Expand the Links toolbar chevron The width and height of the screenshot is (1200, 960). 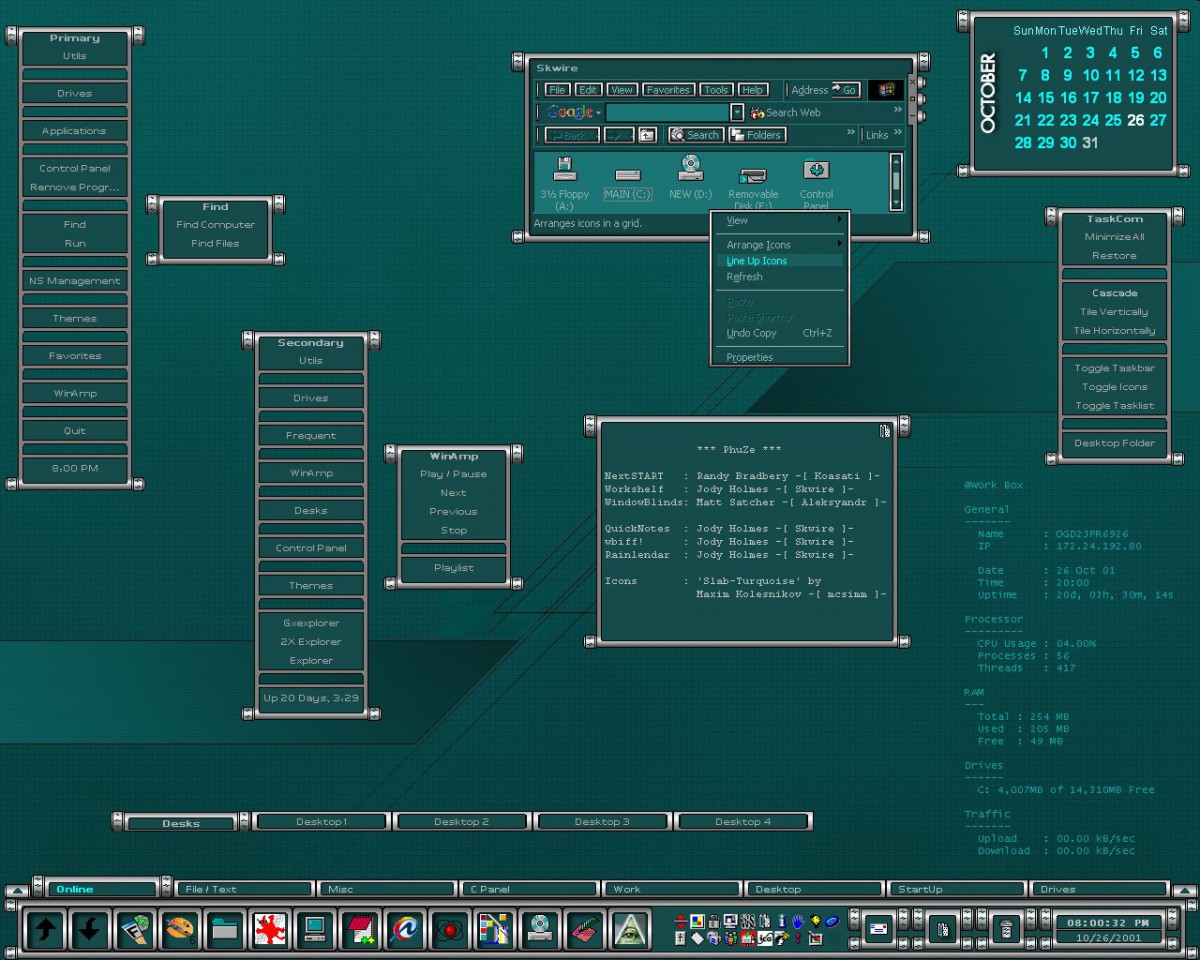[898, 133]
